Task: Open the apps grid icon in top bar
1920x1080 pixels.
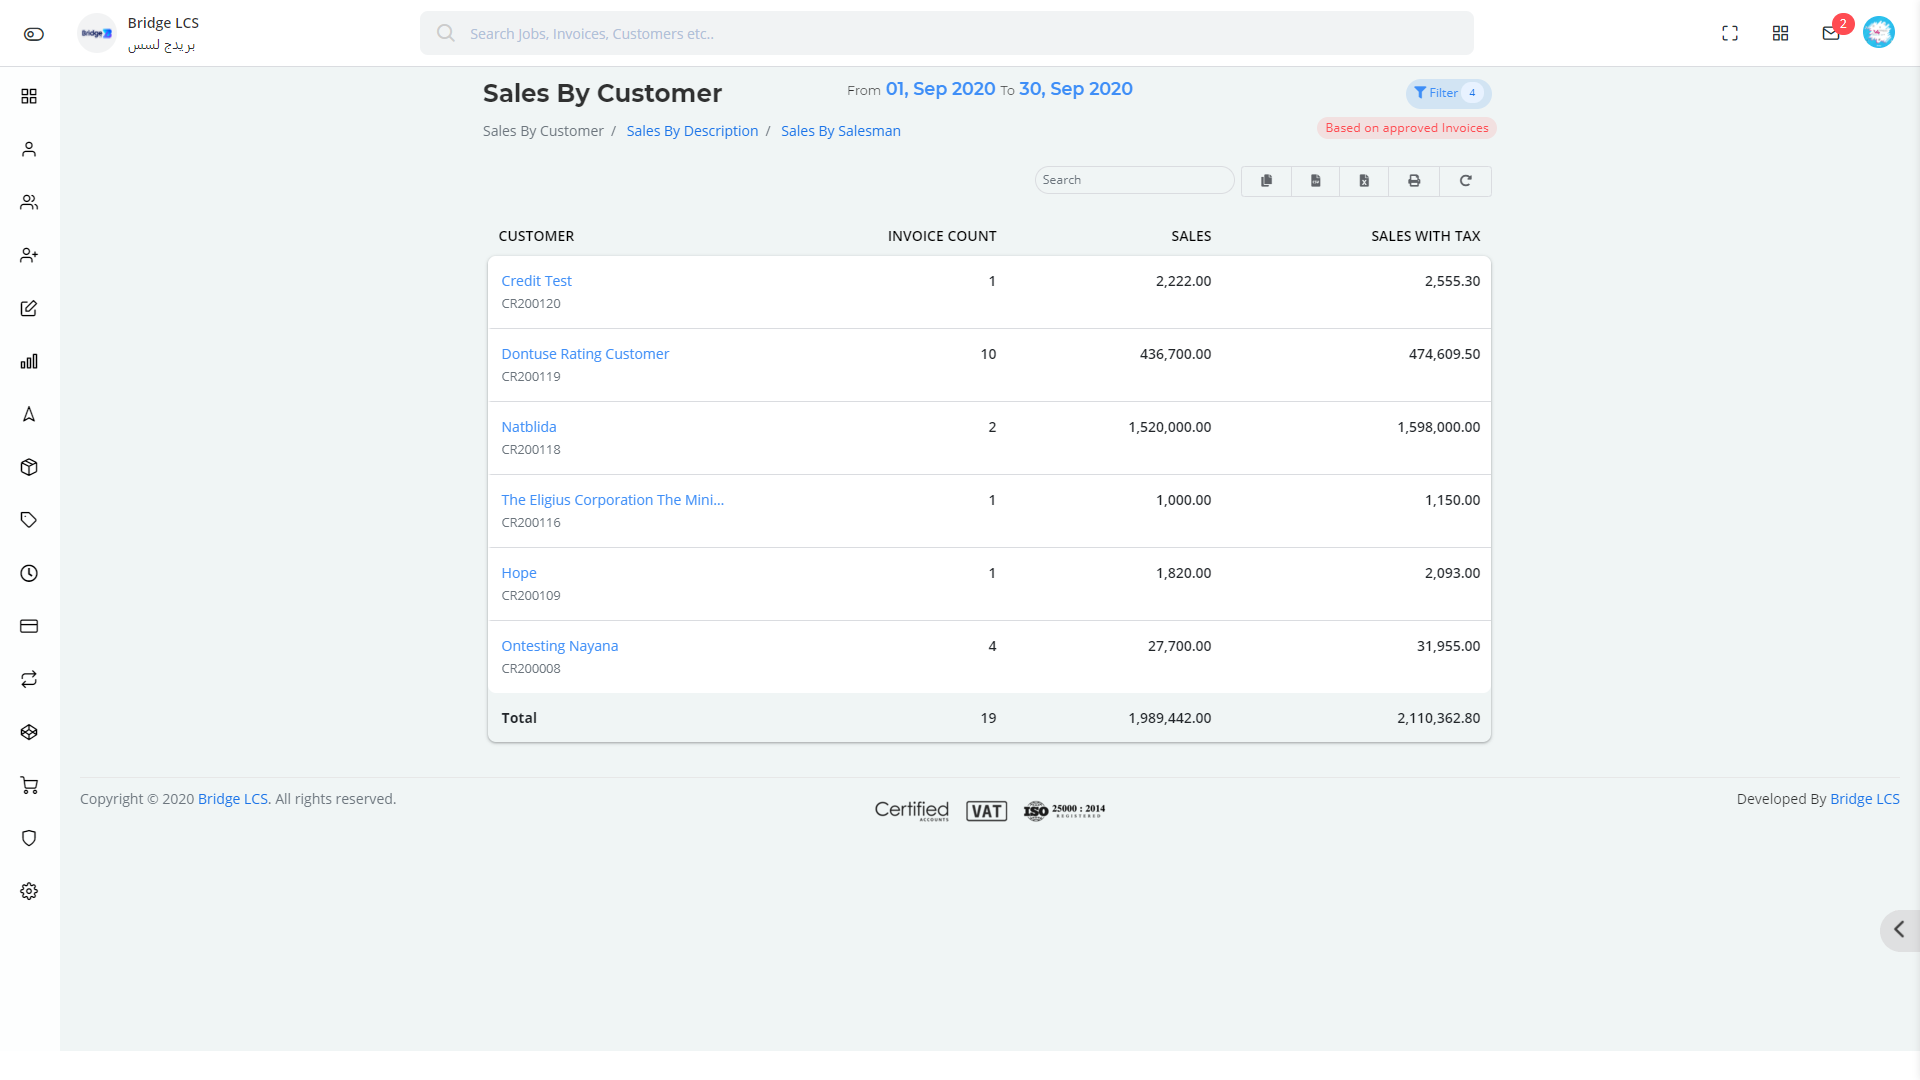Action: [1780, 34]
